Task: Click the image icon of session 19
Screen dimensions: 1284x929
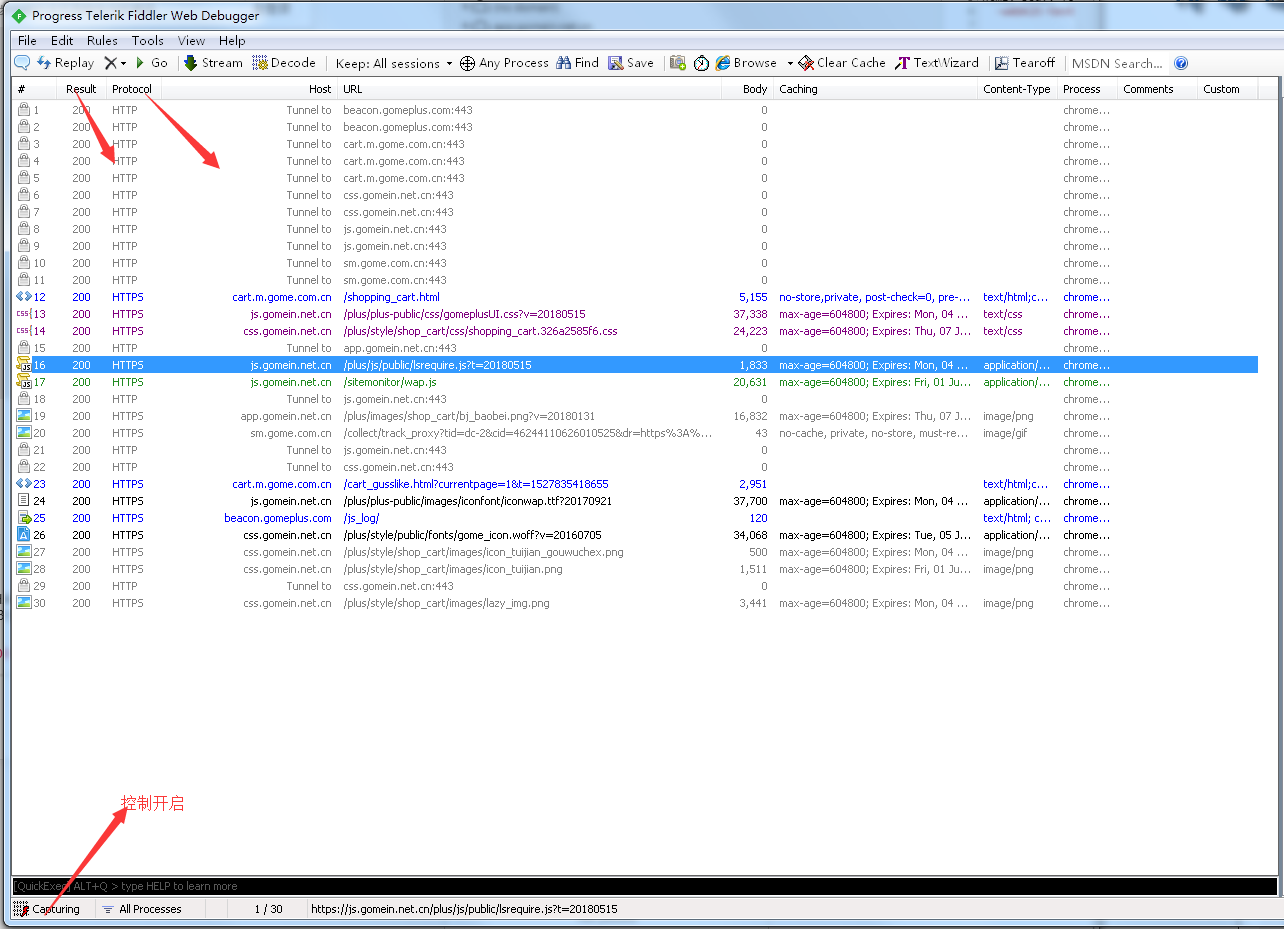Action: pos(23,416)
